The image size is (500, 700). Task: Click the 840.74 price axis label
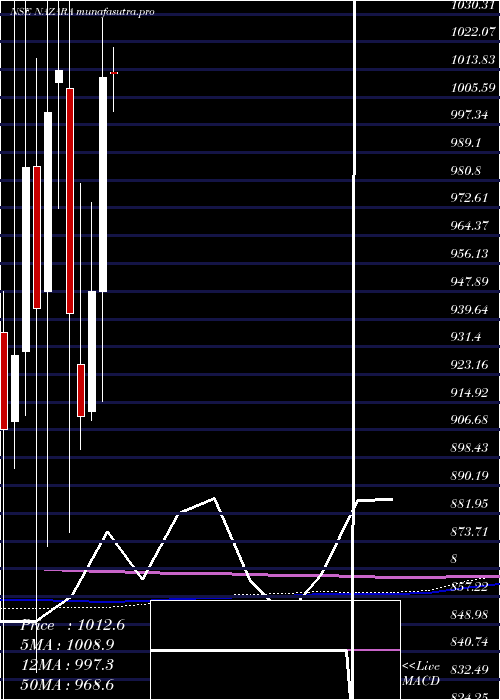469,642
